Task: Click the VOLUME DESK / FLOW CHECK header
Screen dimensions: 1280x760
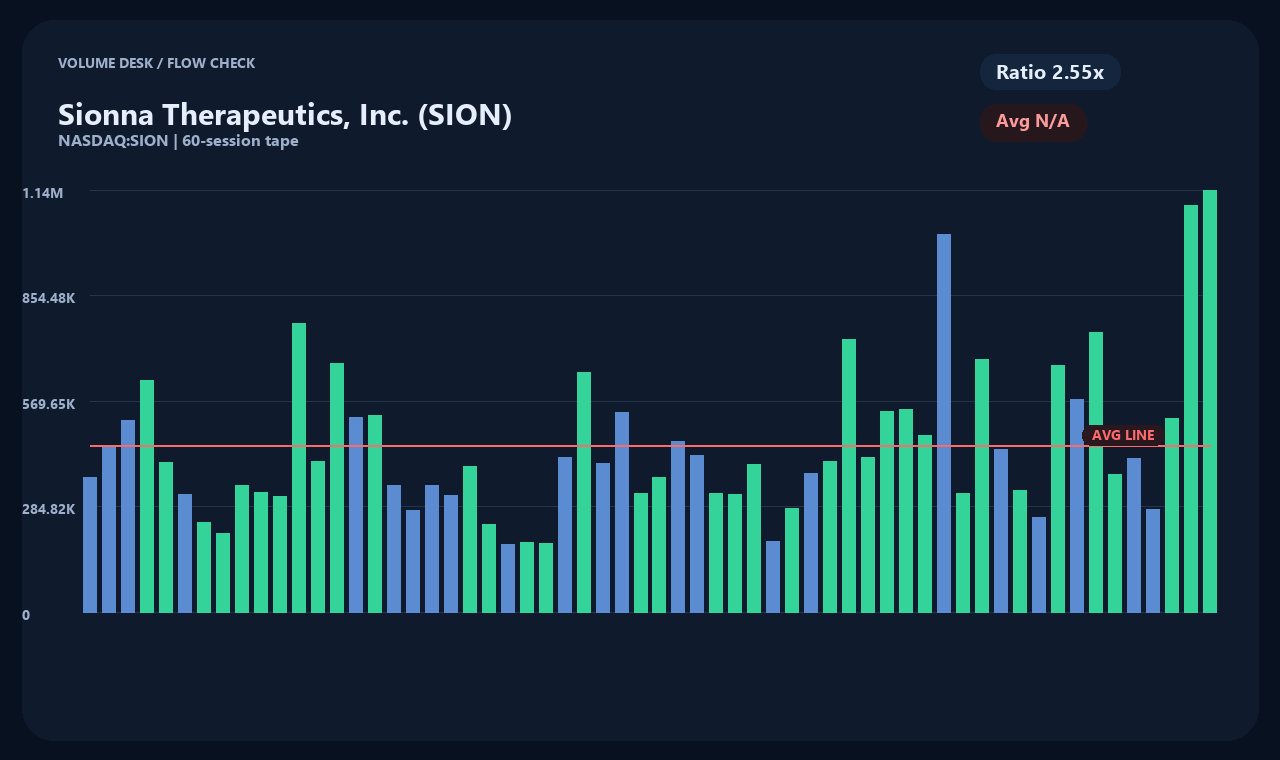Action: tap(156, 63)
